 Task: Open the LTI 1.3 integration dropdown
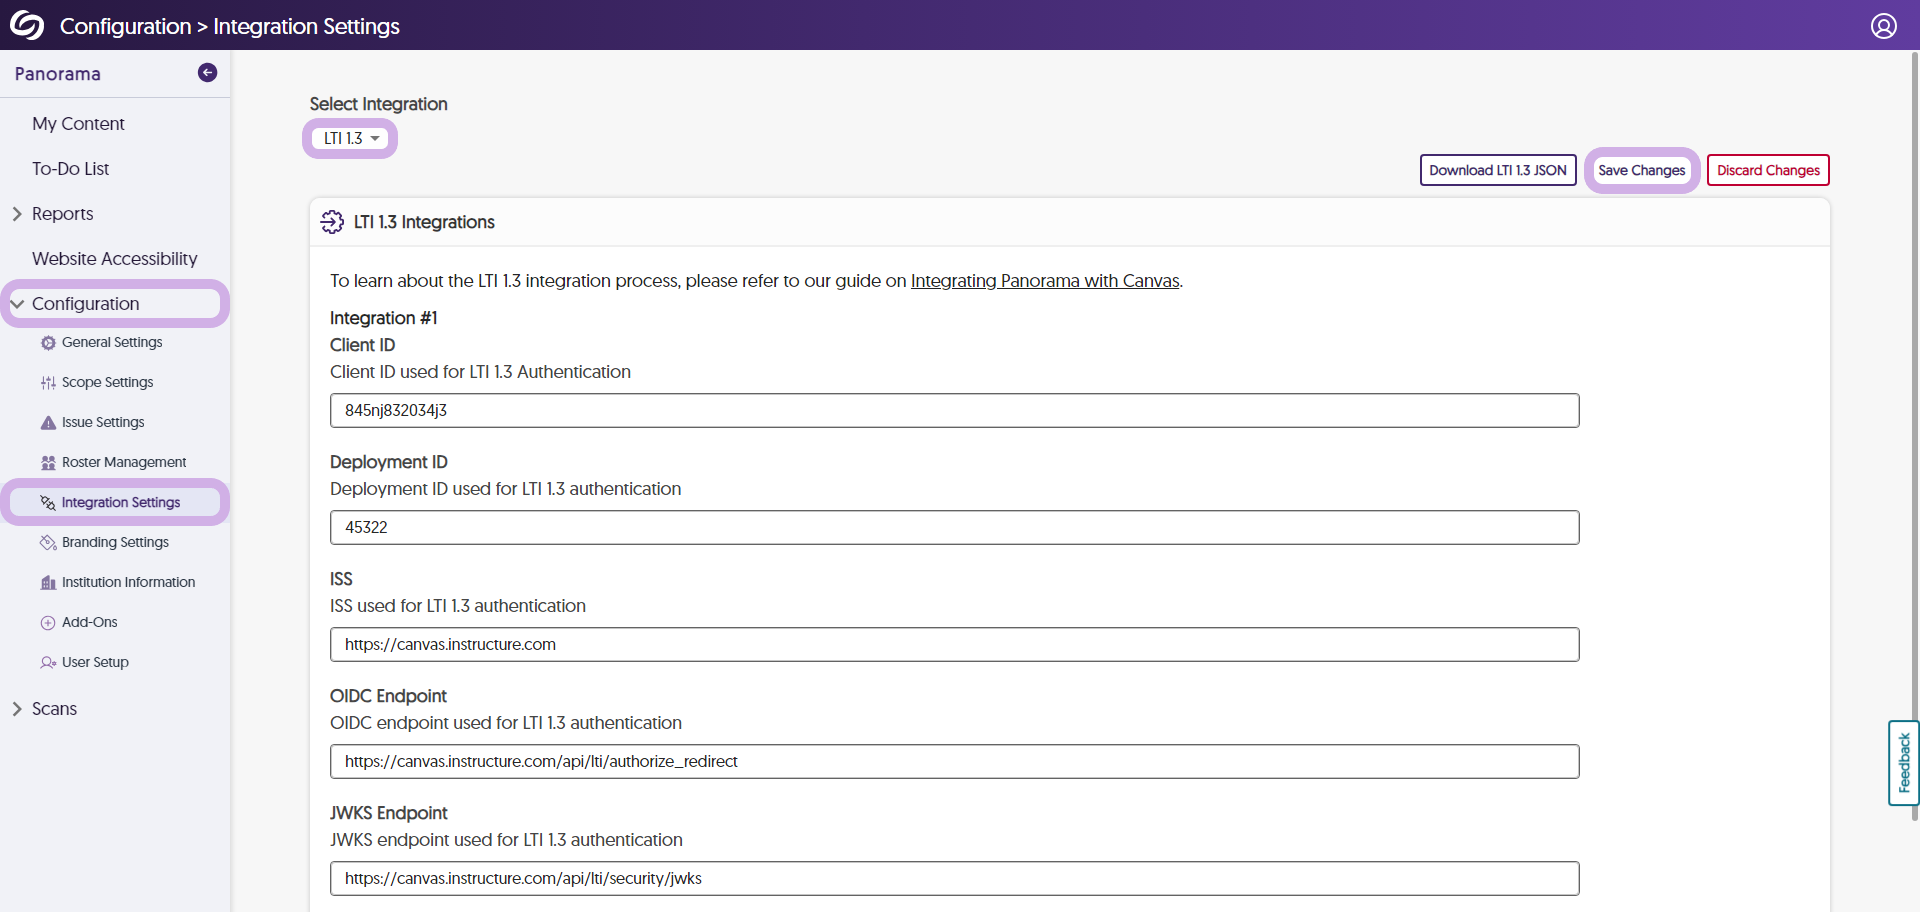click(350, 139)
